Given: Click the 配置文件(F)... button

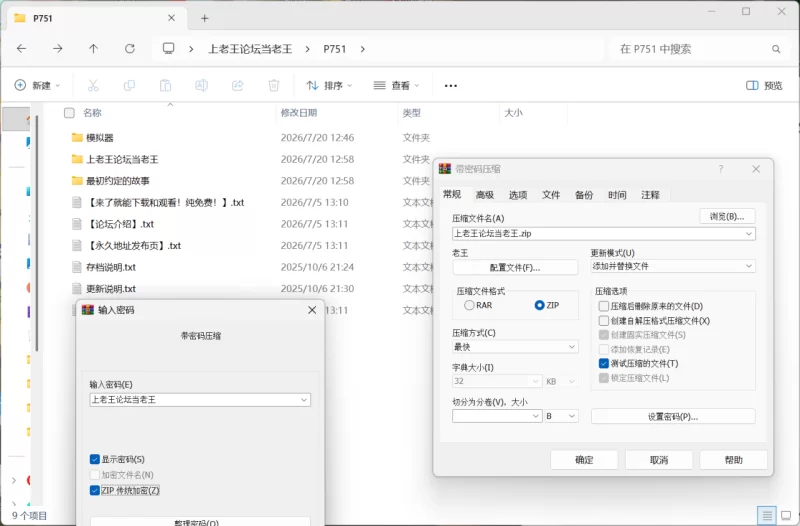Looking at the screenshot, I should tap(515, 267).
